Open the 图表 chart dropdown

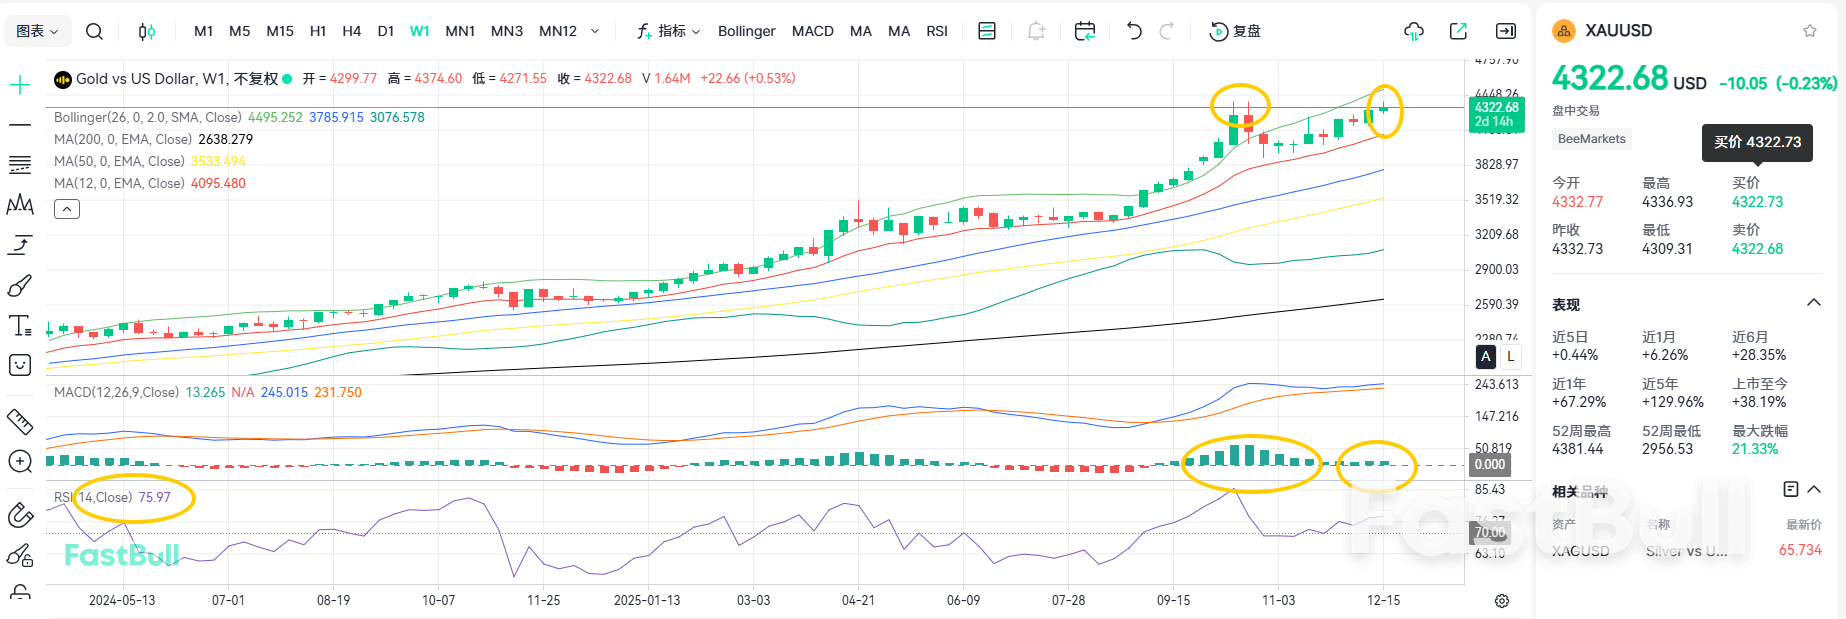pyautogui.click(x=38, y=31)
